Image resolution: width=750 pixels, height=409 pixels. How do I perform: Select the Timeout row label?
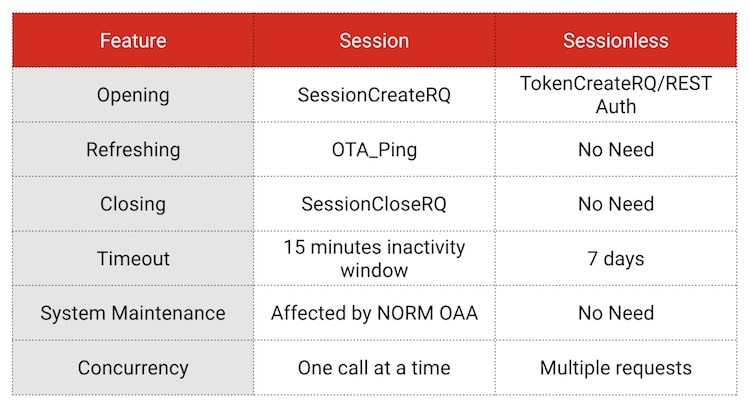point(133,258)
